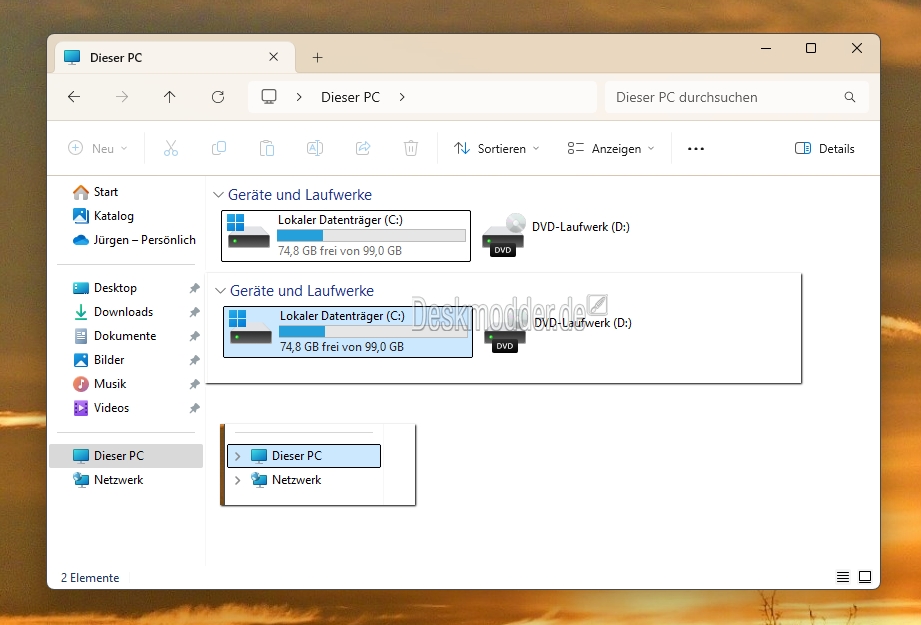Click the Cut scissors icon
Image resolution: width=921 pixels, height=625 pixels.
coord(171,148)
